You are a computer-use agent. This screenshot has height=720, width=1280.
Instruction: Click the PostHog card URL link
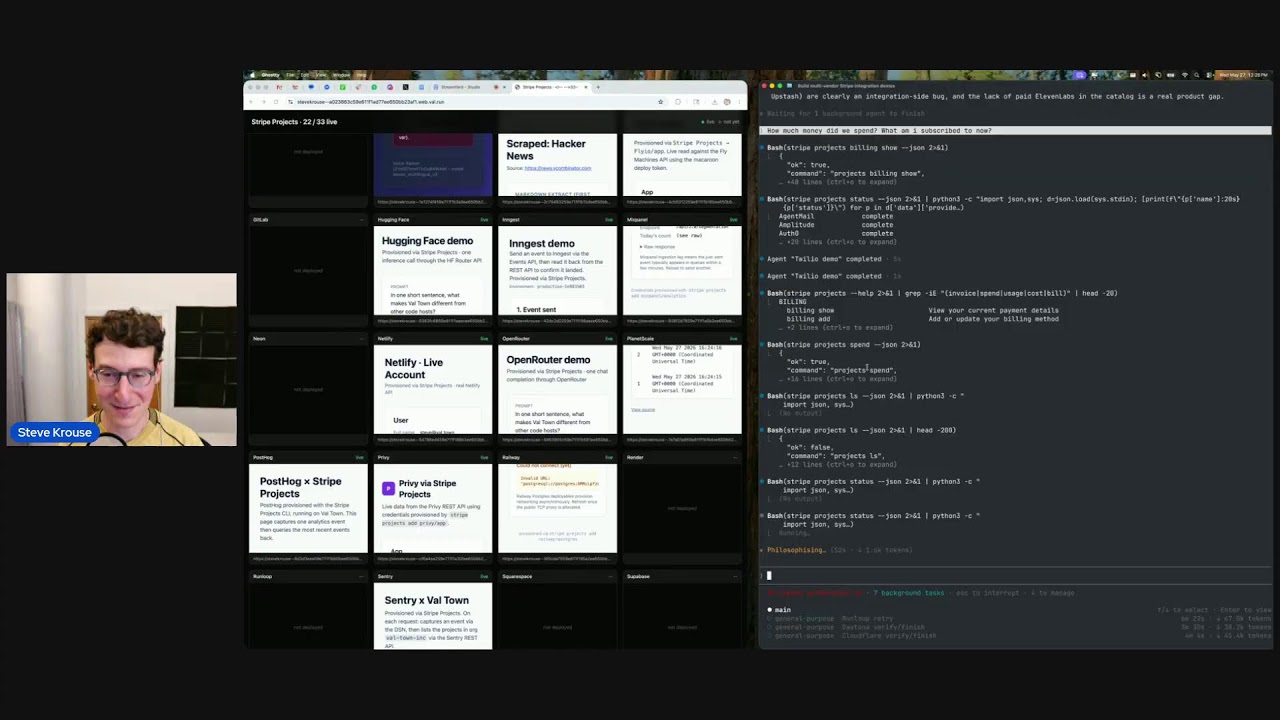[308, 558]
